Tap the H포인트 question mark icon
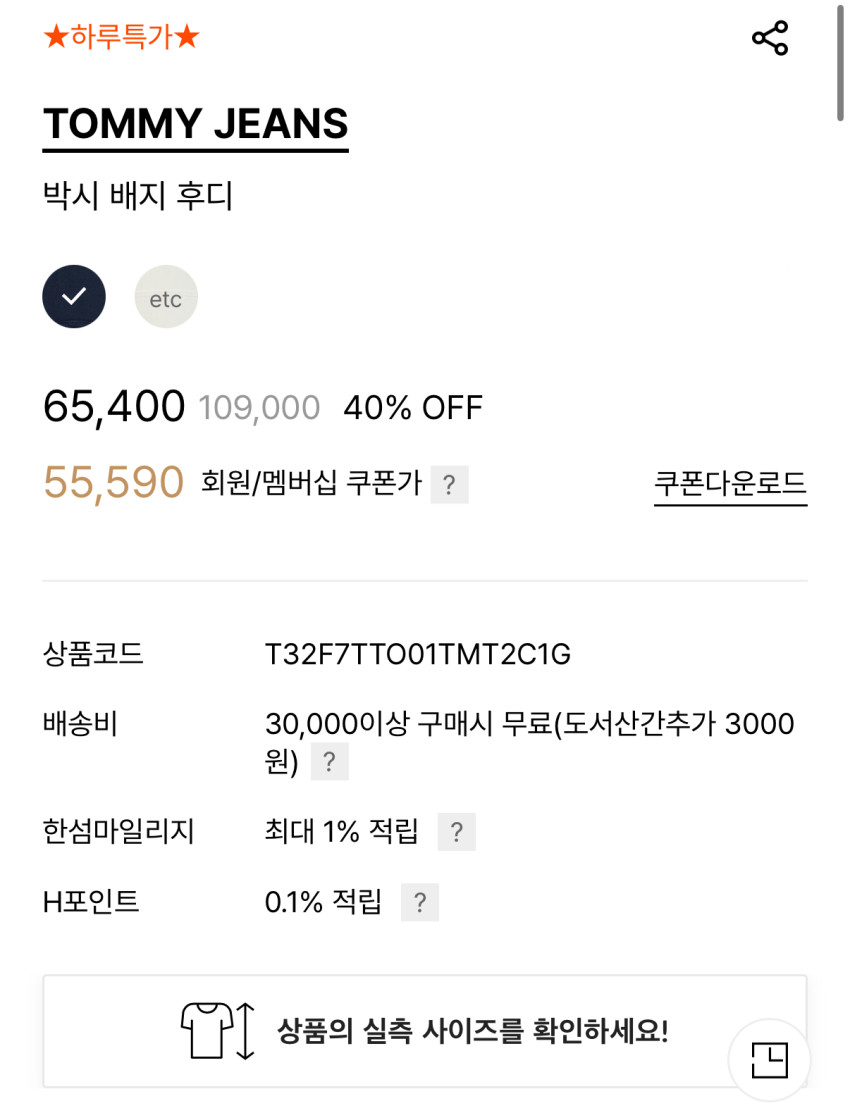Screen dimensions: 850x1120 tap(420, 903)
